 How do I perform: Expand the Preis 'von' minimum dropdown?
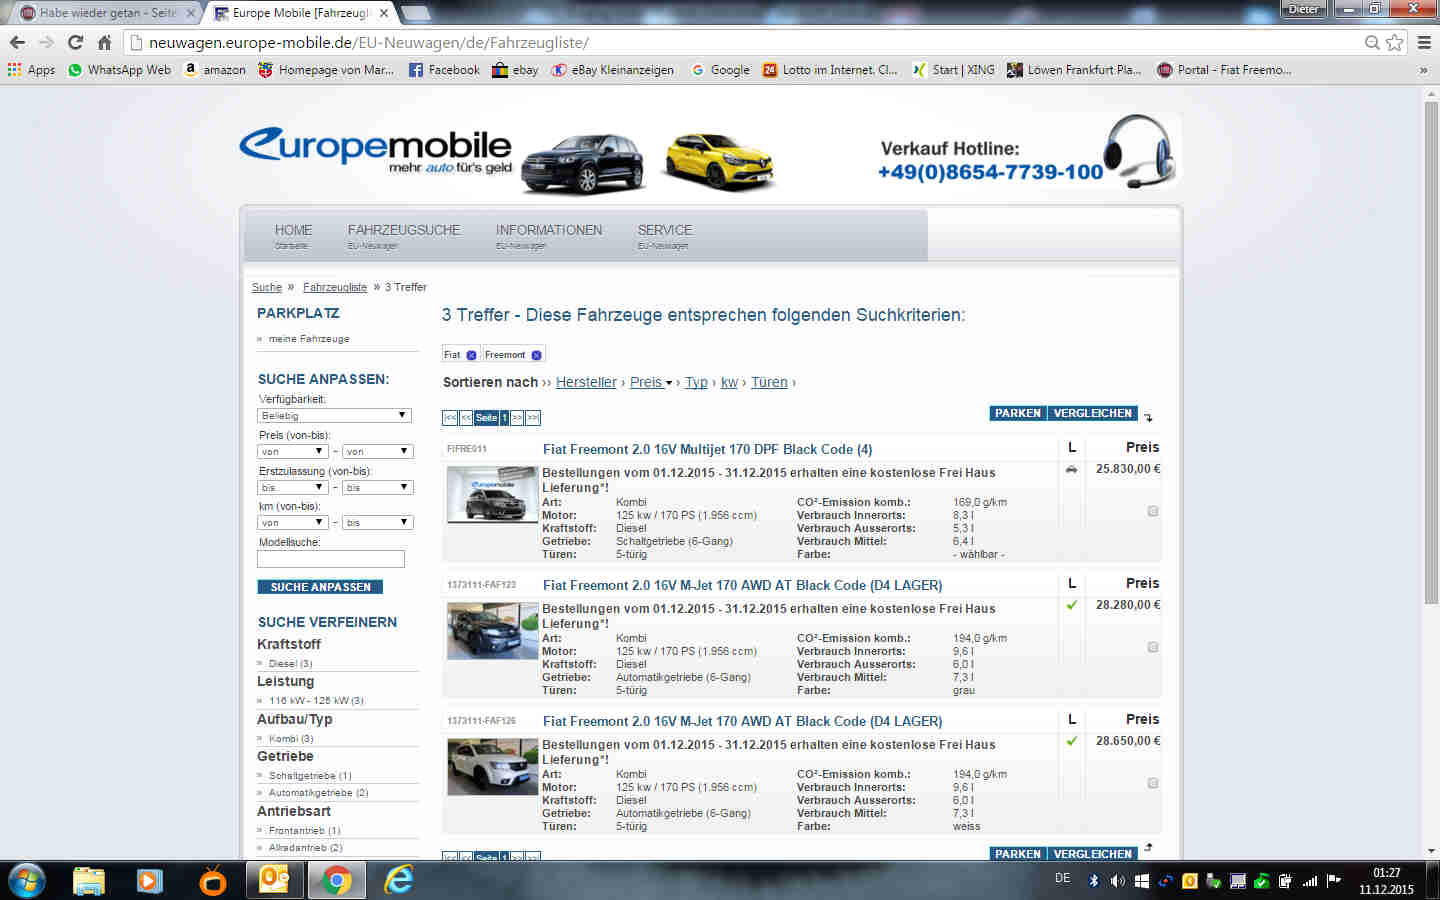pyautogui.click(x=293, y=451)
